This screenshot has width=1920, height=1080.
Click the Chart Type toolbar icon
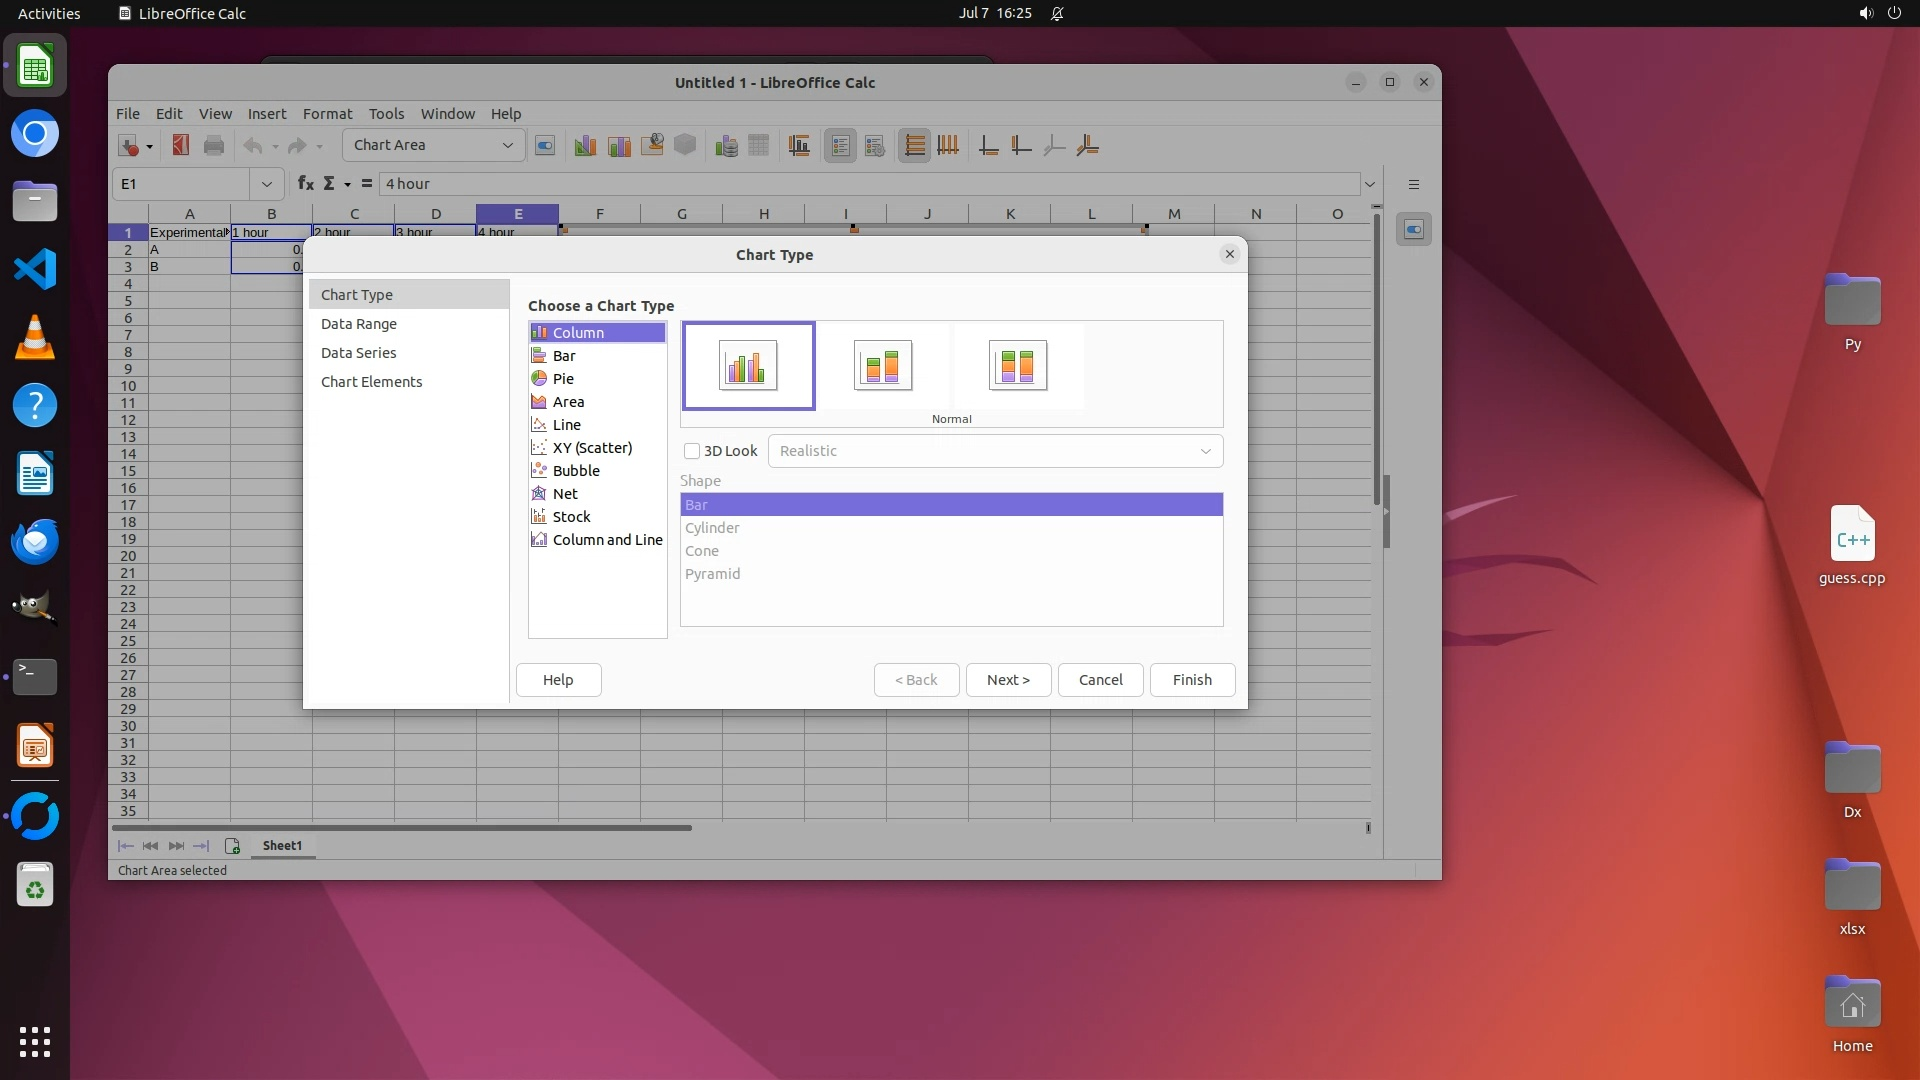tap(585, 146)
